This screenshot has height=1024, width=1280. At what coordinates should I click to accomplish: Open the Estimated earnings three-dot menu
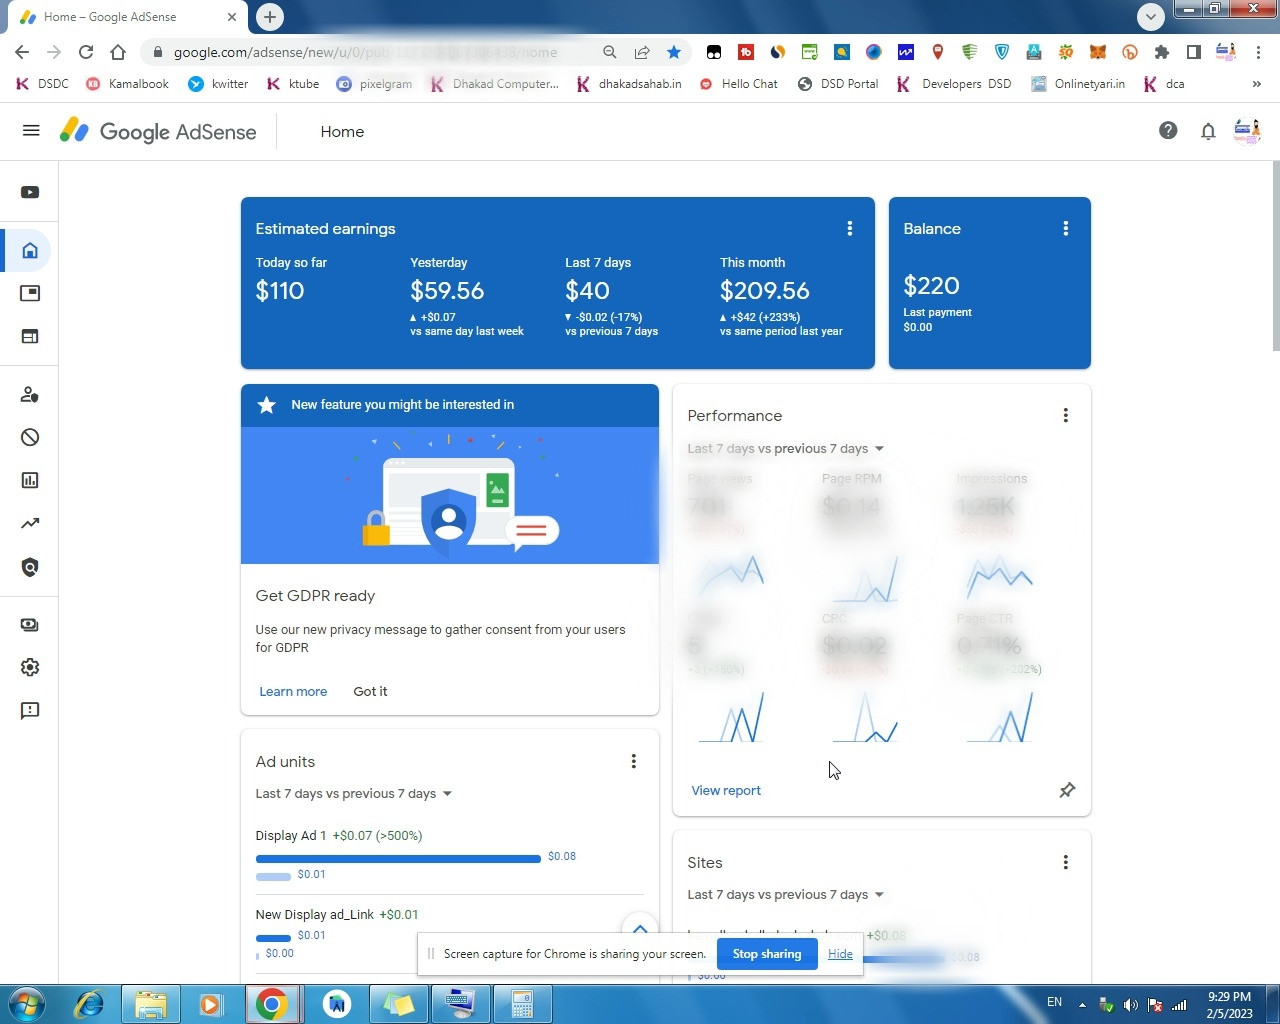click(850, 229)
